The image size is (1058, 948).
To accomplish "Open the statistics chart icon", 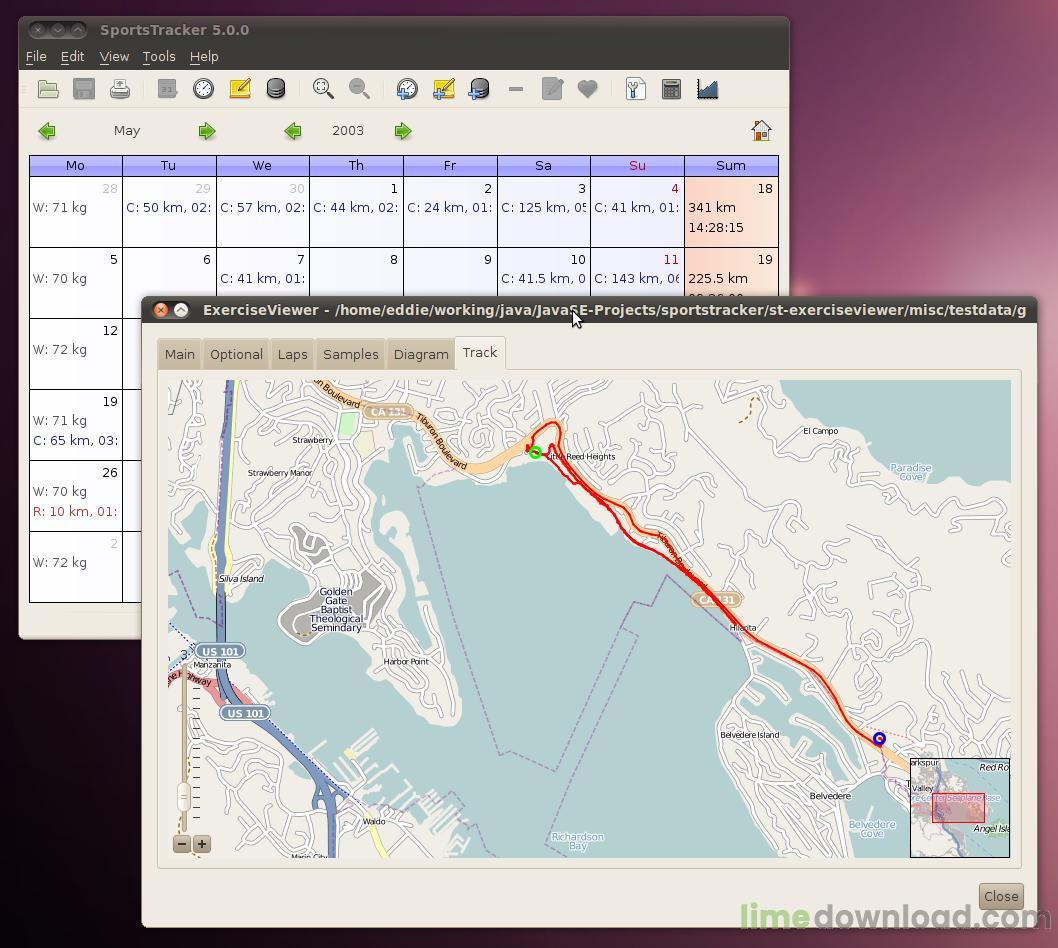I will tap(707, 89).
